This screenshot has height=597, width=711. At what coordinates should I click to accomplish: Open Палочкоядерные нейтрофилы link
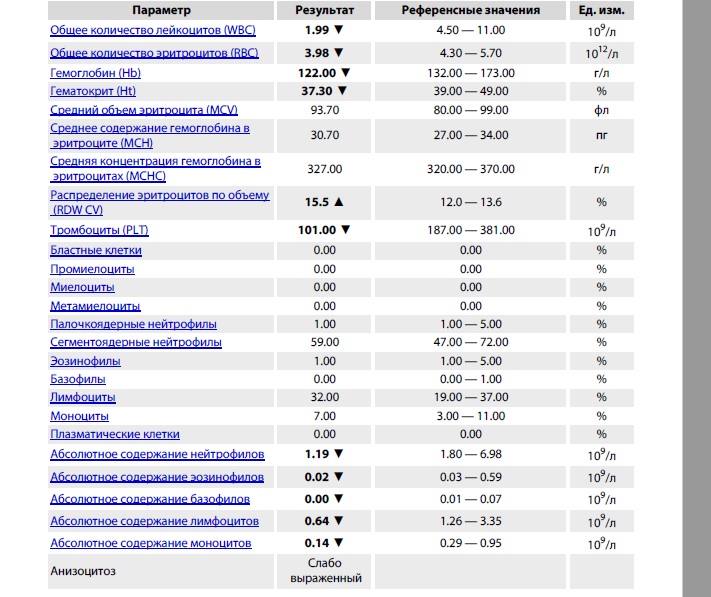click(133, 324)
